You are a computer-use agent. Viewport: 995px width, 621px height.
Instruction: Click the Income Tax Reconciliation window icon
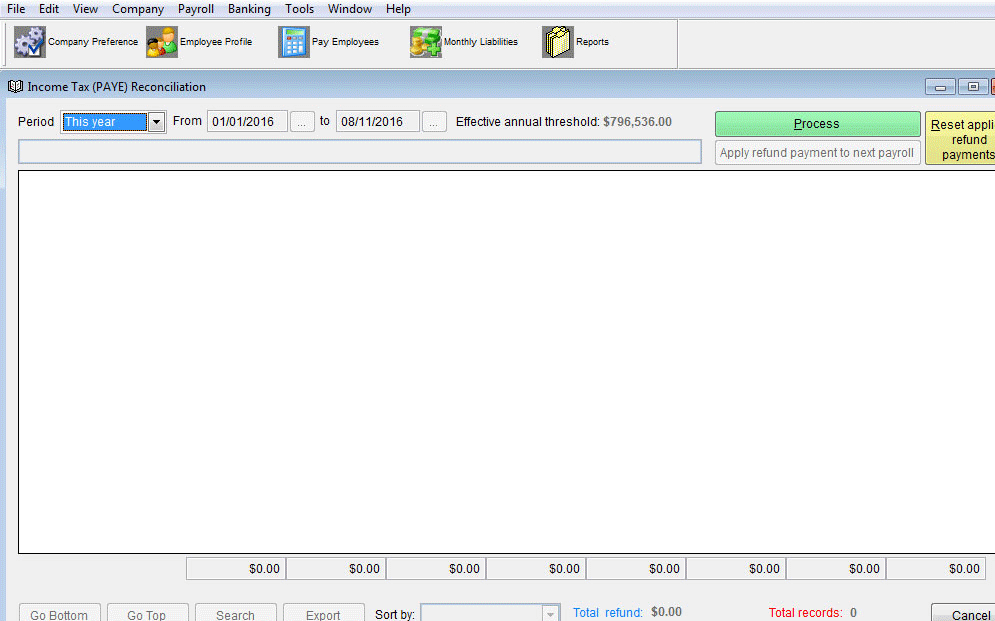[14, 87]
